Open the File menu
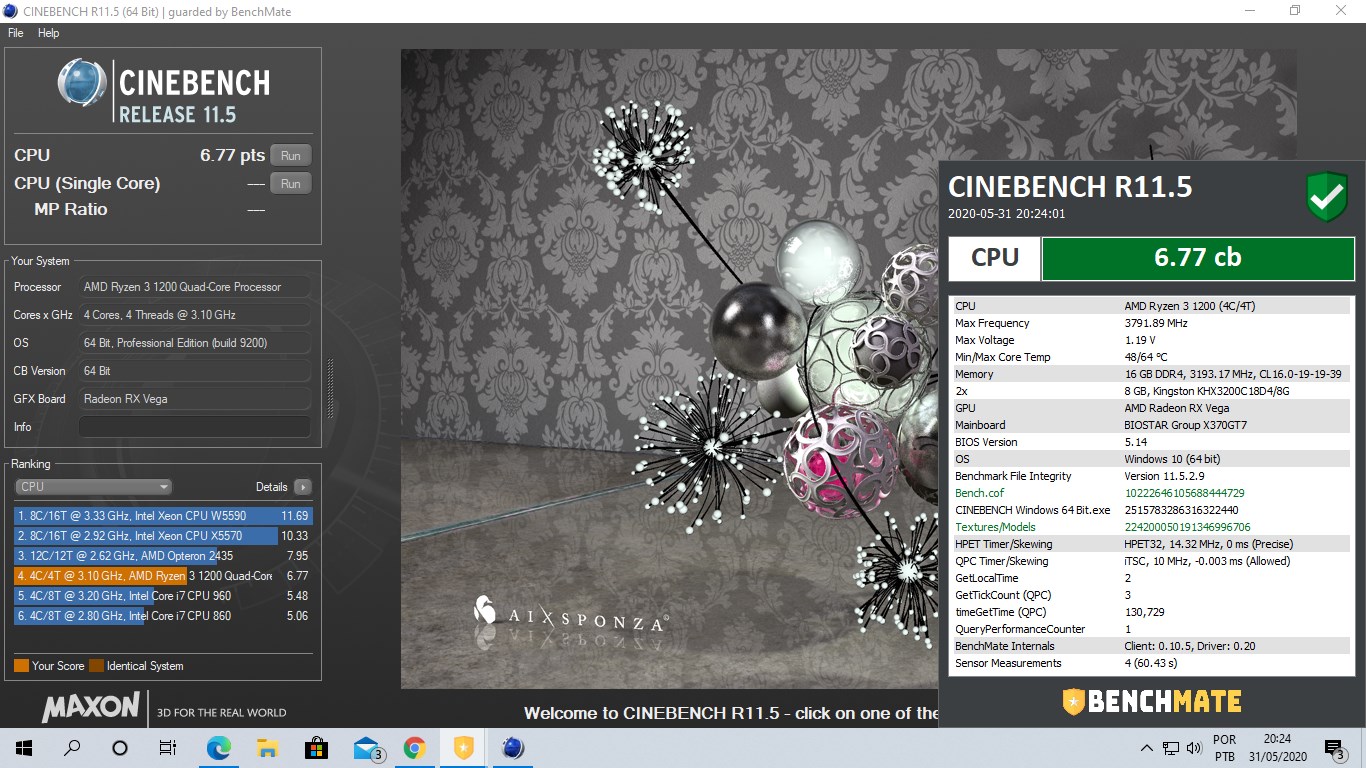This screenshot has height=768, width=1366. pos(15,33)
